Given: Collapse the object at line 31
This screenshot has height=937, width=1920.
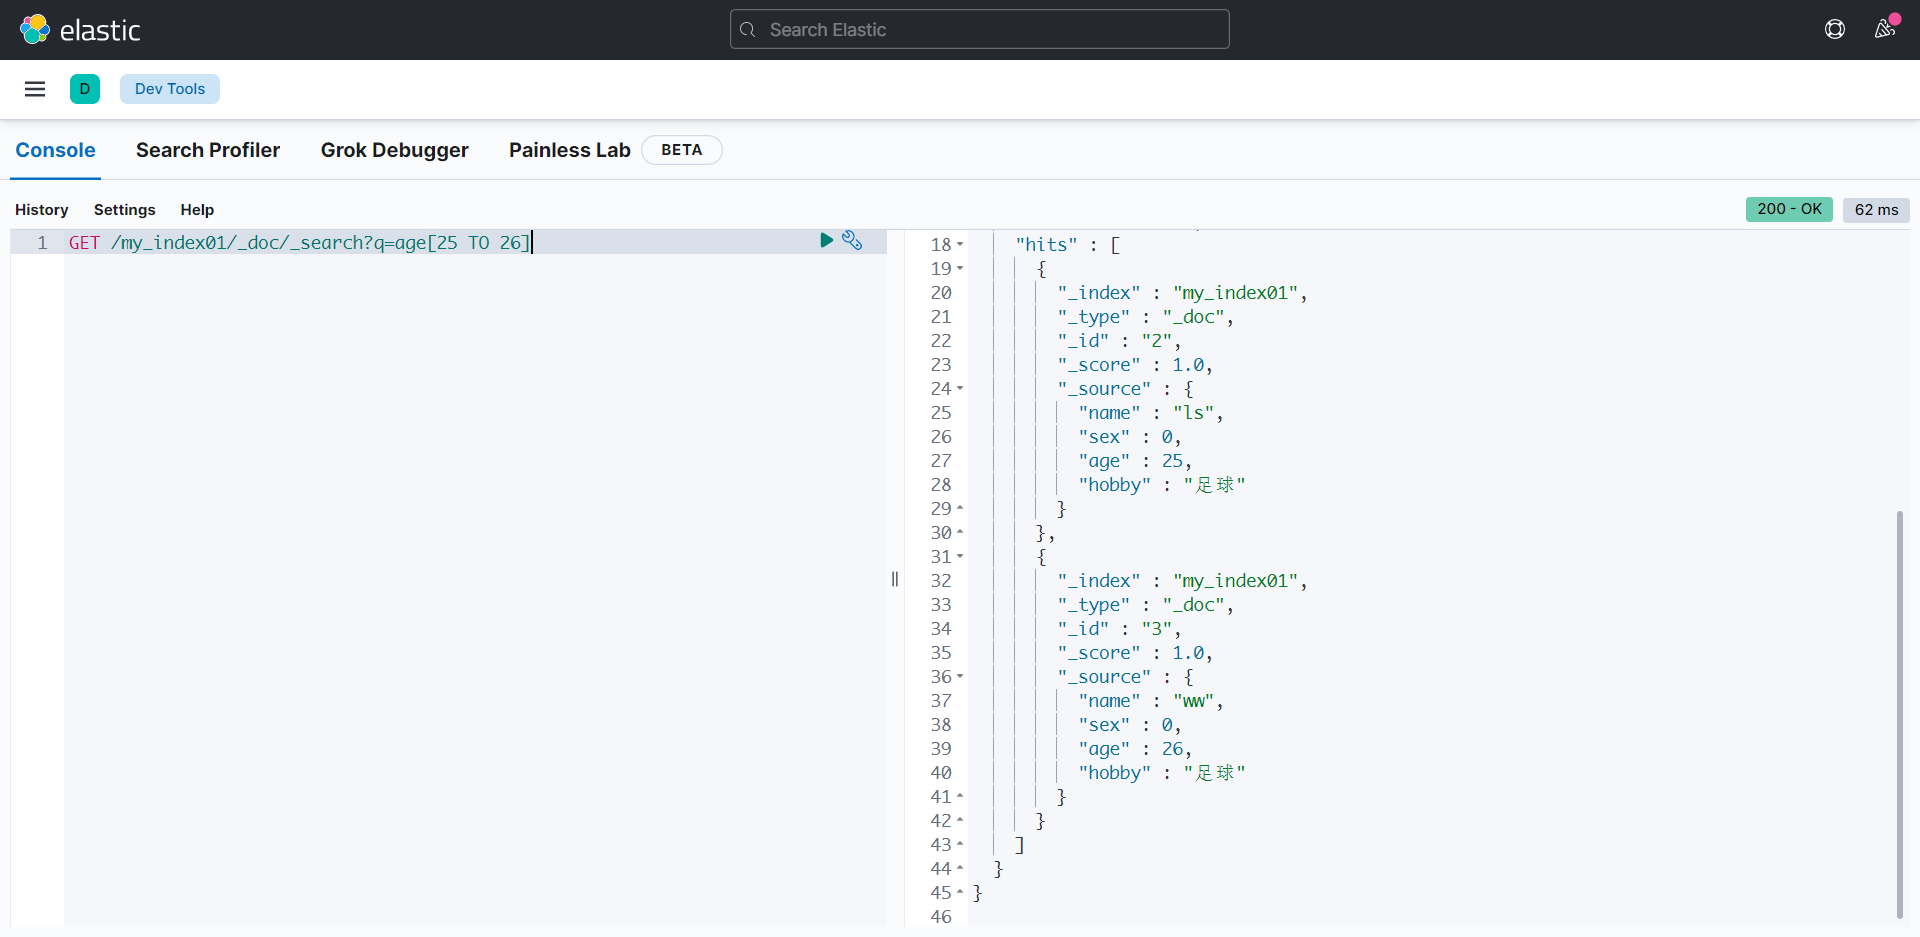Looking at the screenshot, I should point(960,557).
